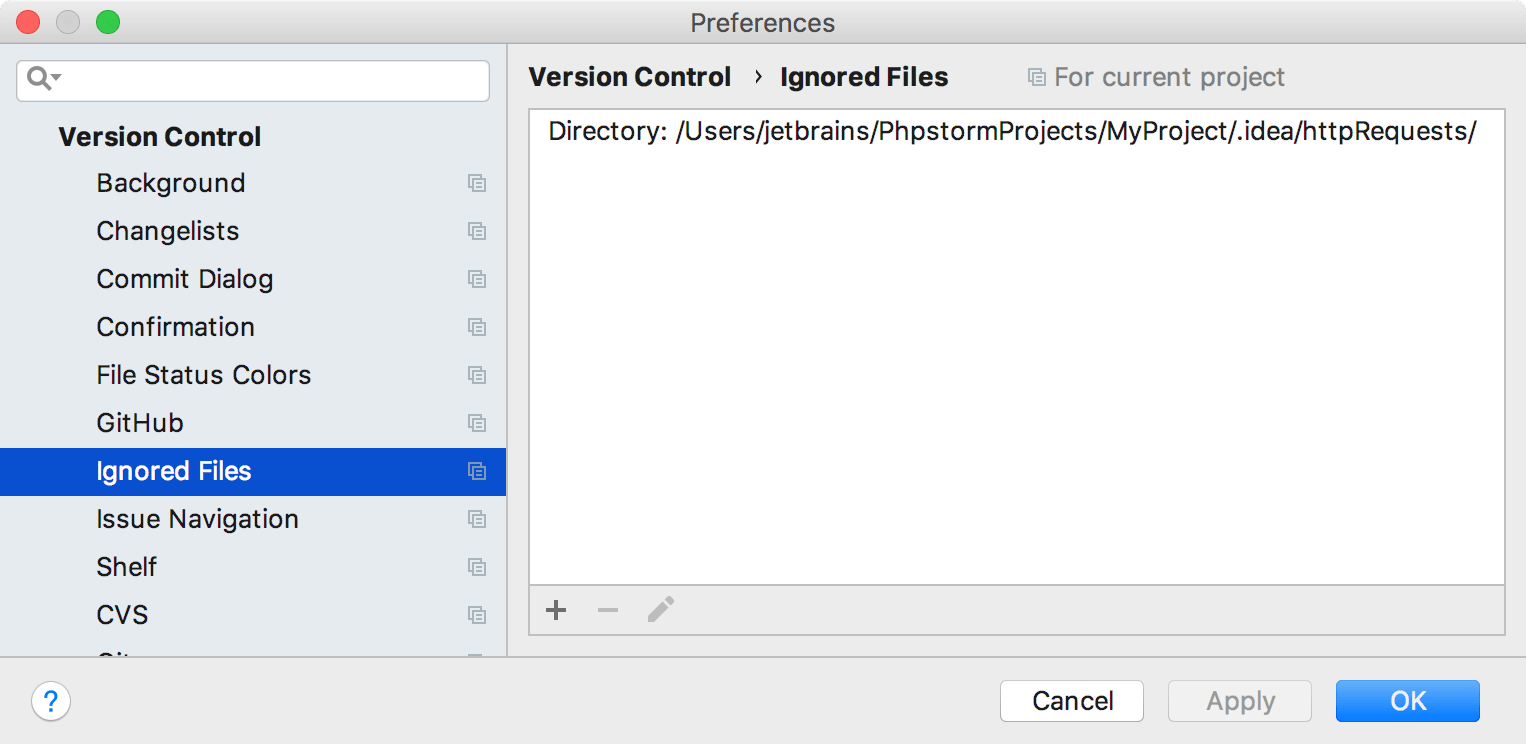The height and width of the screenshot is (744, 1526).
Task: Click the Ignored Files breadcrumb item
Action: coord(863,76)
